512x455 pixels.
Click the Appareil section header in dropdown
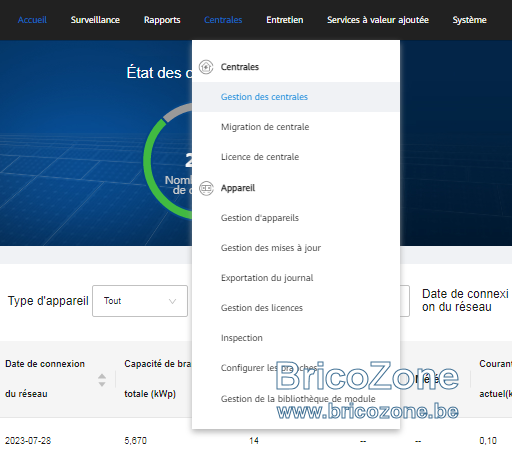tap(238, 188)
